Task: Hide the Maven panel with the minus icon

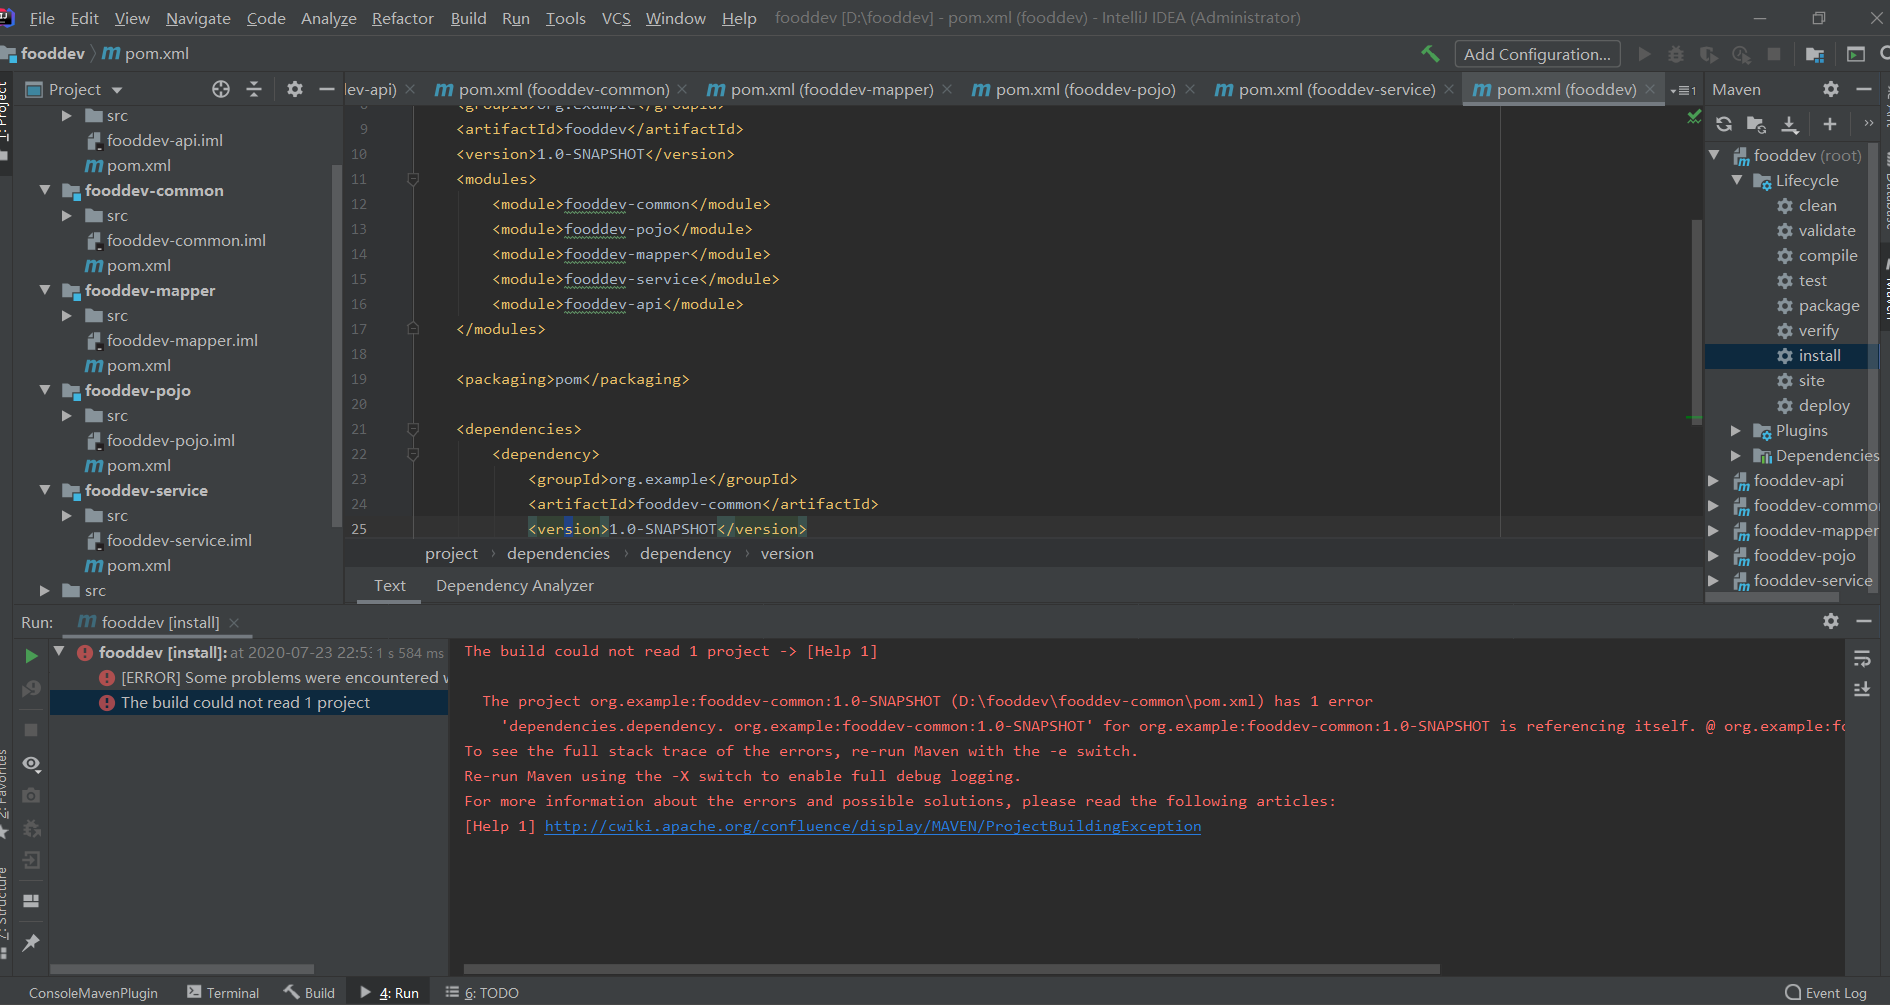Action: pyautogui.click(x=1864, y=89)
